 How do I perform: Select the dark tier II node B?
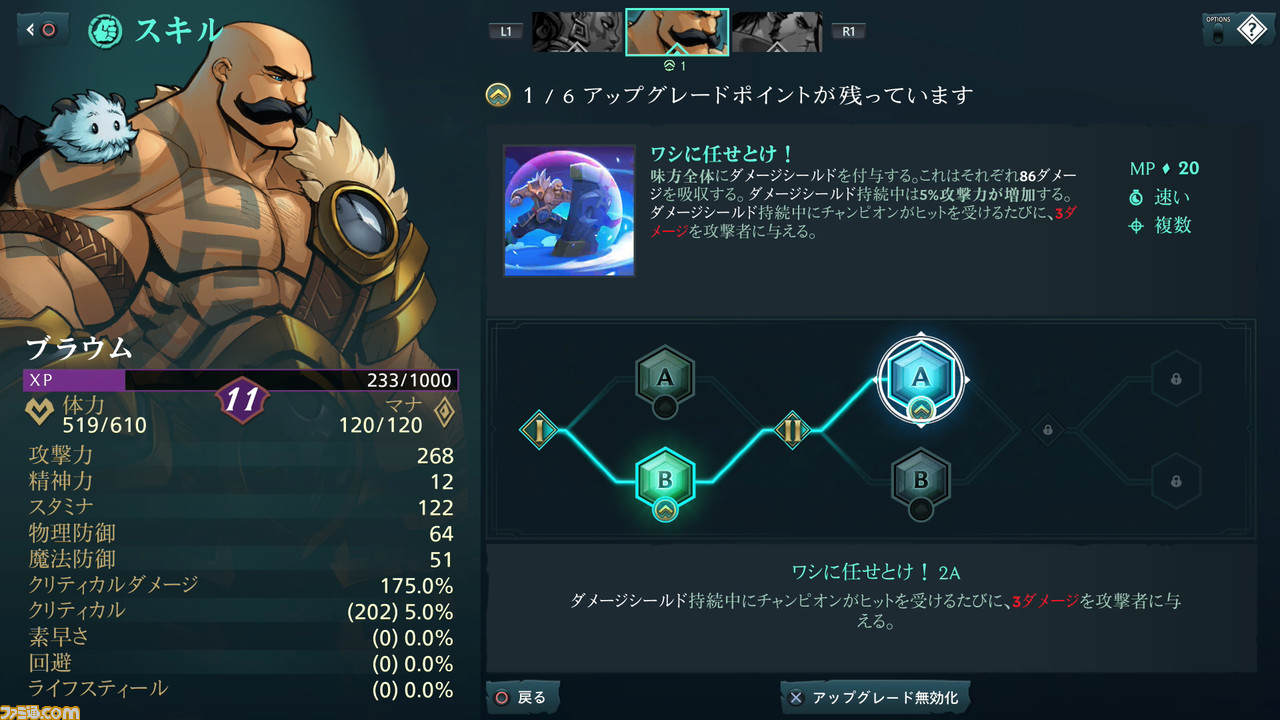pos(921,480)
